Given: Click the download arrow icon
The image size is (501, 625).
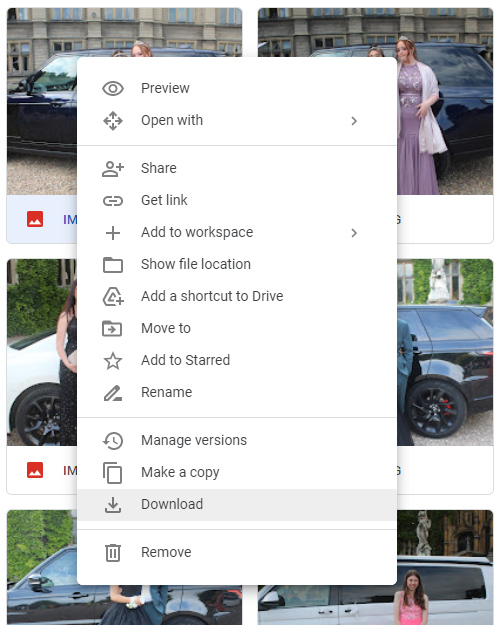Looking at the screenshot, I should (113, 505).
